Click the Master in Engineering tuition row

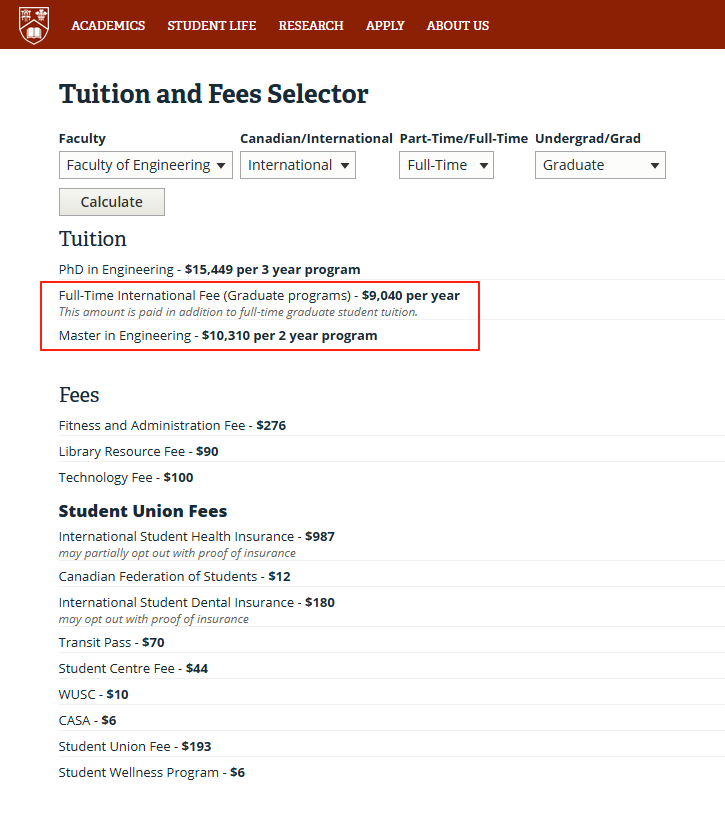point(218,336)
